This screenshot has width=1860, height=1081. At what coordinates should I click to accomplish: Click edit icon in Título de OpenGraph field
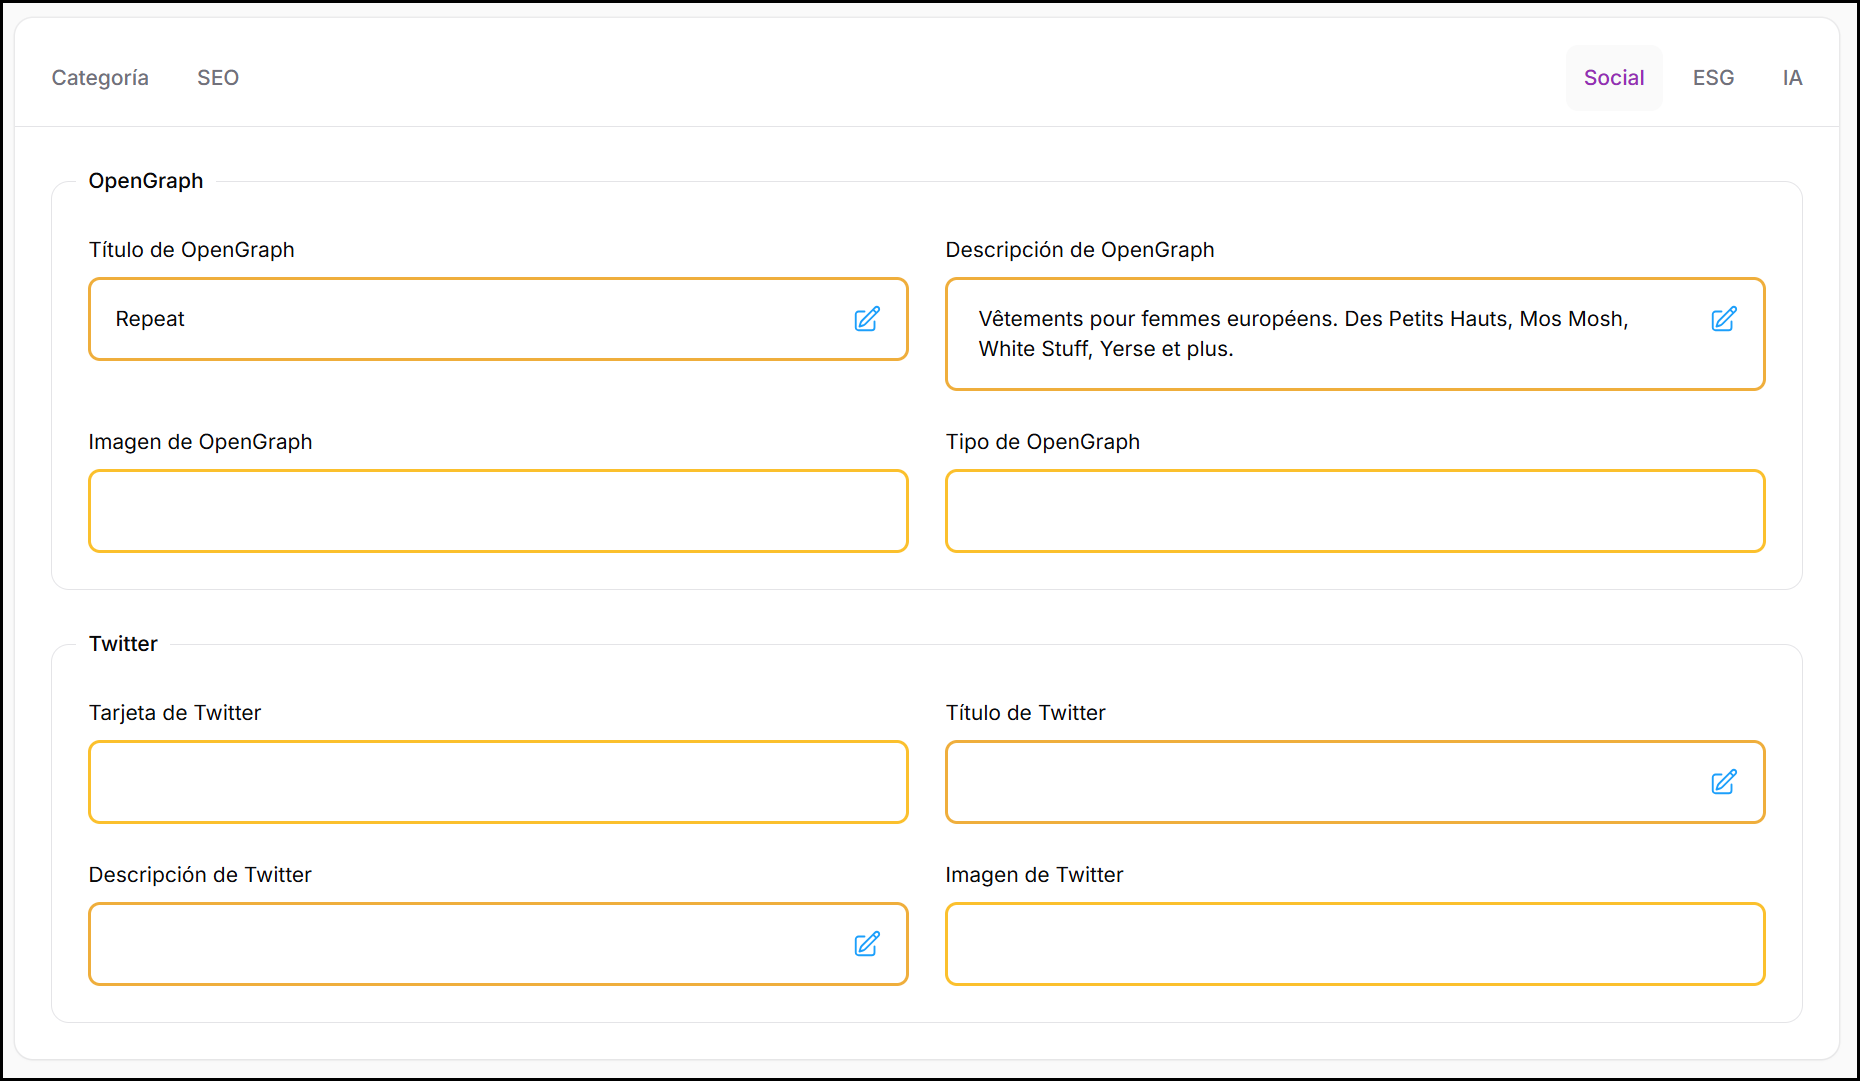click(867, 319)
